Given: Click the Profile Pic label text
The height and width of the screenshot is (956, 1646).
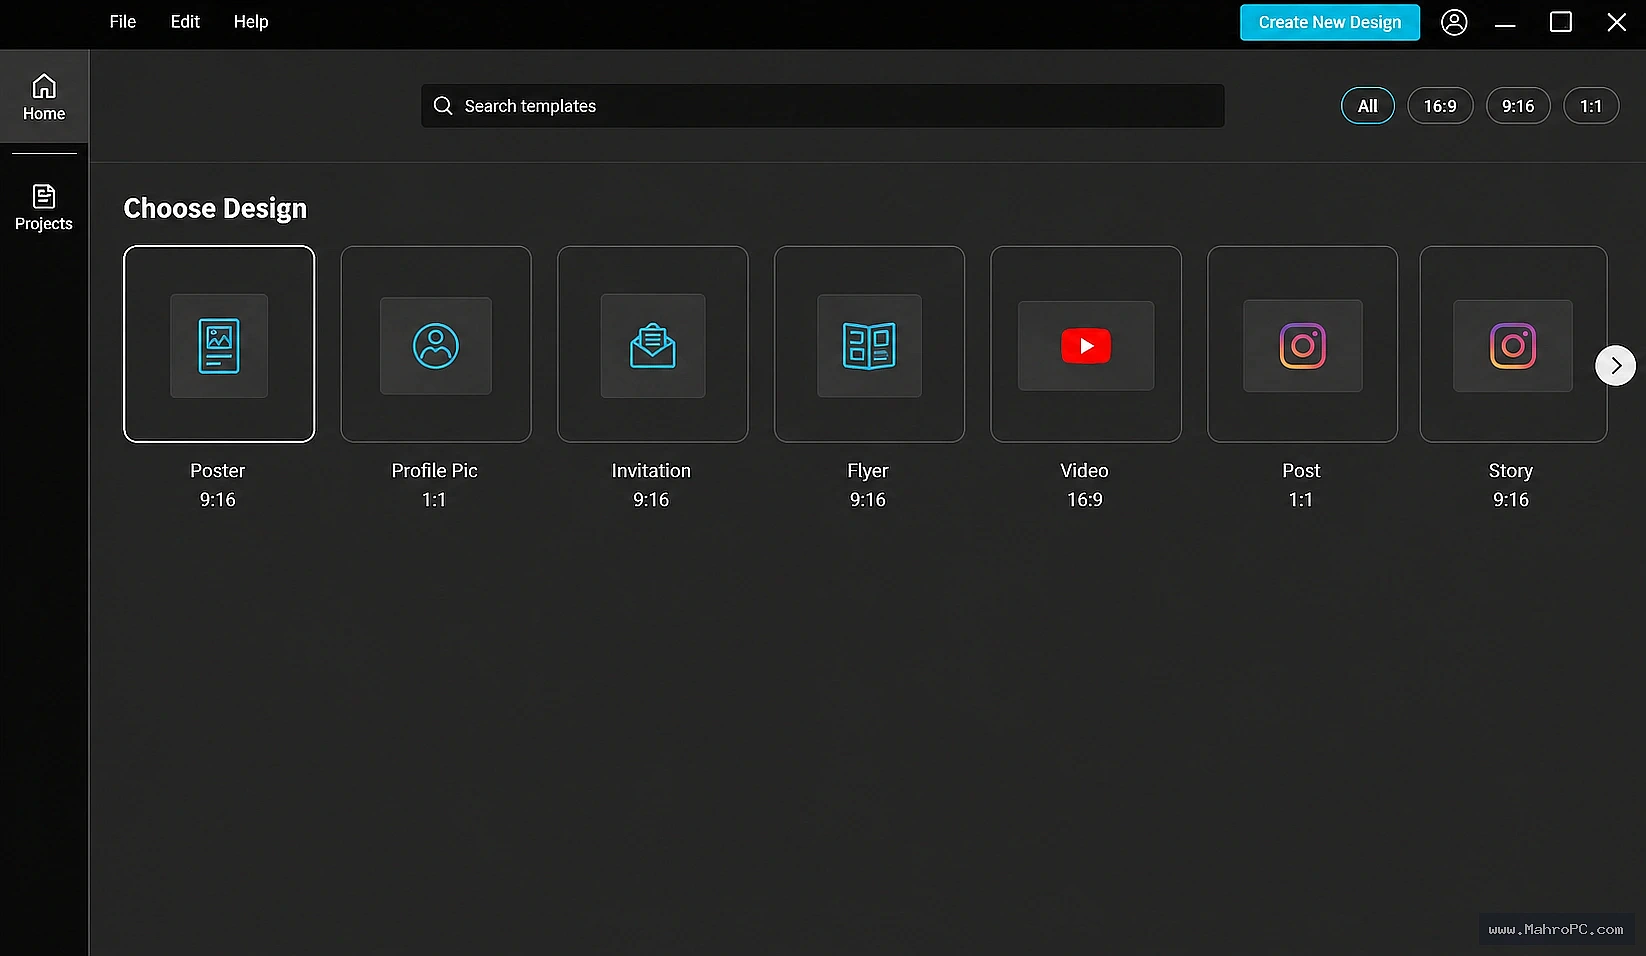Looking at the screenshot, I should point(435,471).
